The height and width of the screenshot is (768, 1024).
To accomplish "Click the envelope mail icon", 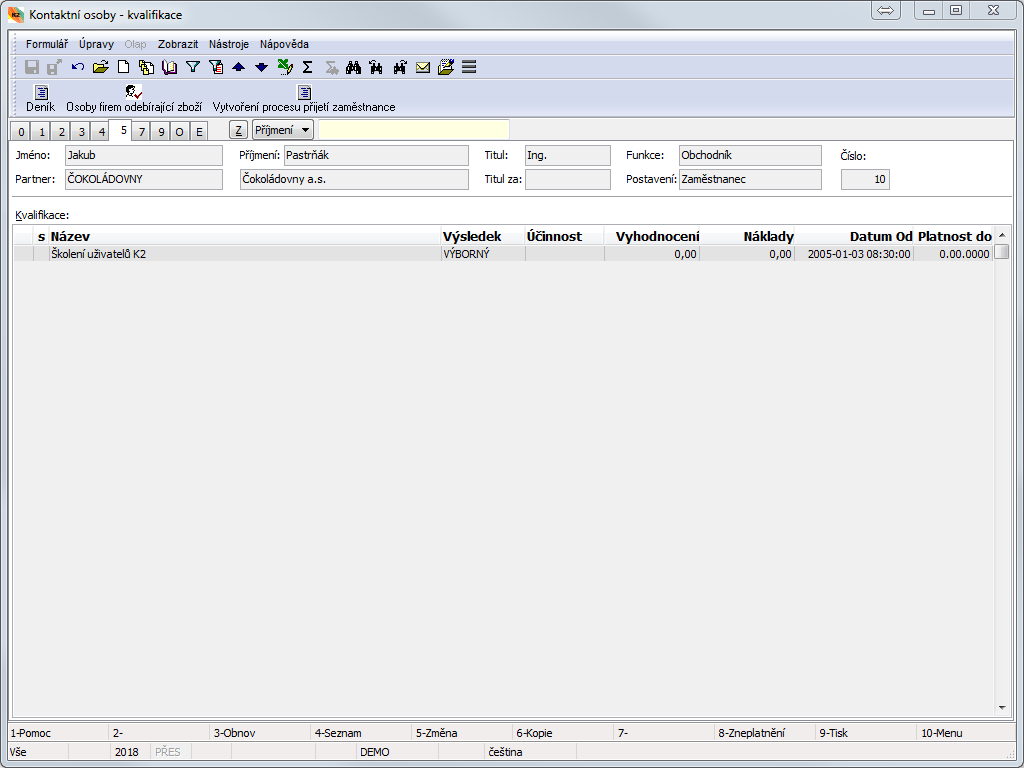I will (x=423, y=67).
